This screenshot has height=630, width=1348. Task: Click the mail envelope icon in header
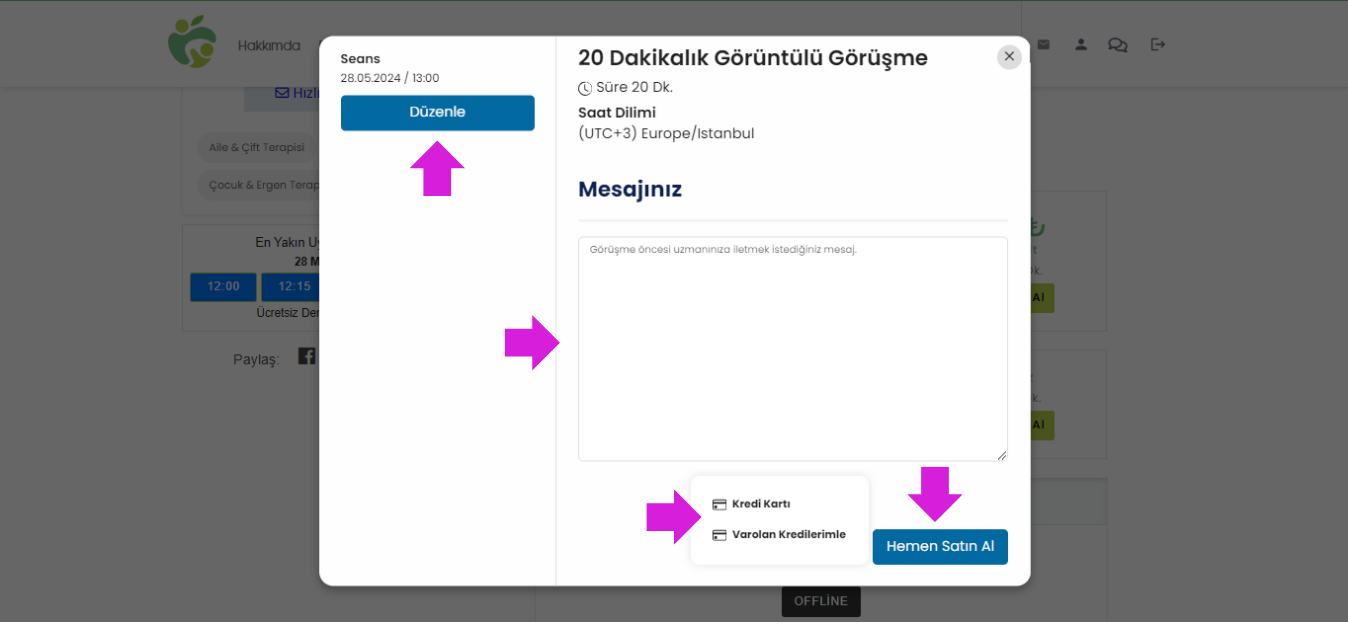(1044, 45)
